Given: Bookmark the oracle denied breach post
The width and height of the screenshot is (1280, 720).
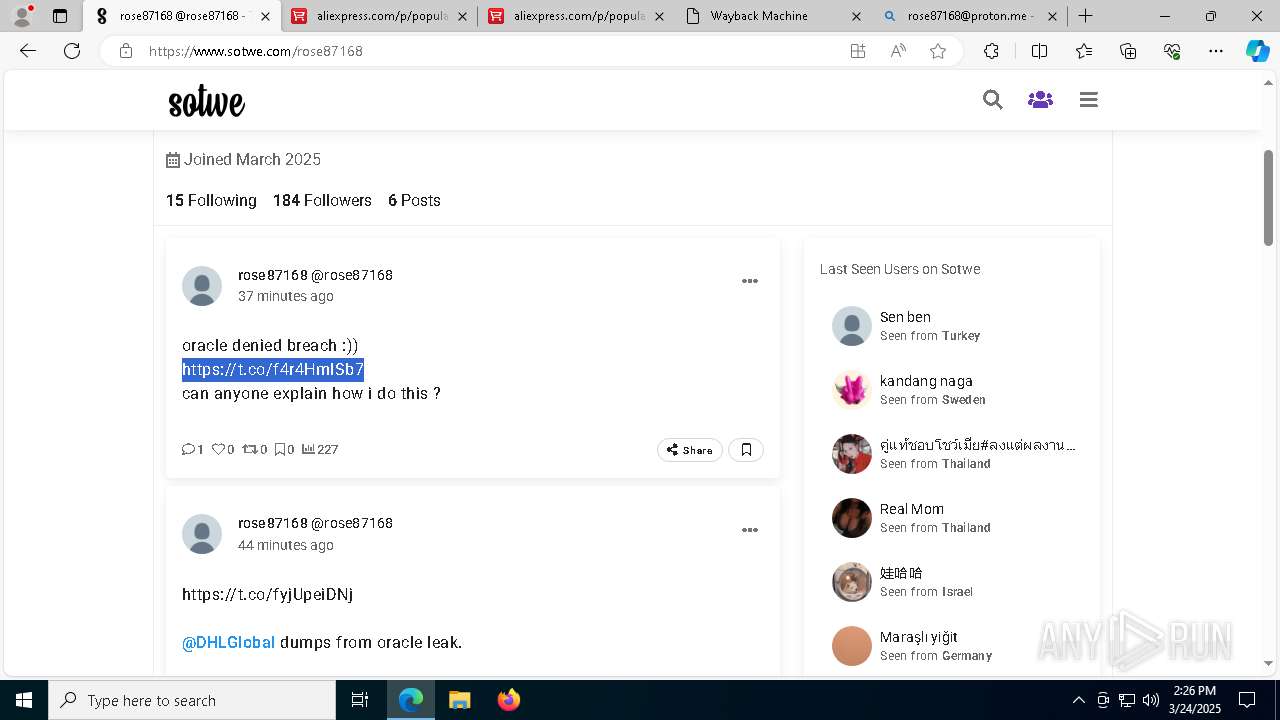Looking at the screenshot, I should click(x=746, y=450).
